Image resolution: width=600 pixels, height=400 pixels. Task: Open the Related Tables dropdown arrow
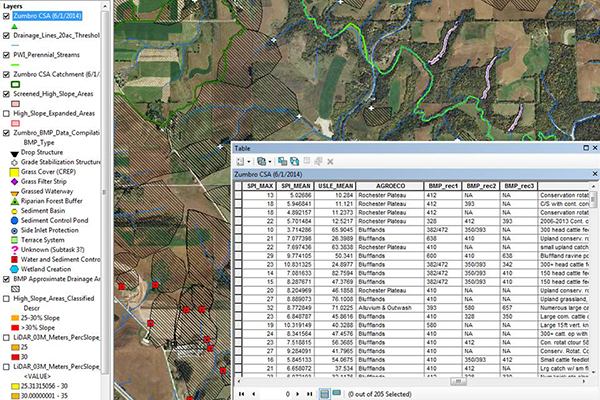tap(269, 161)
